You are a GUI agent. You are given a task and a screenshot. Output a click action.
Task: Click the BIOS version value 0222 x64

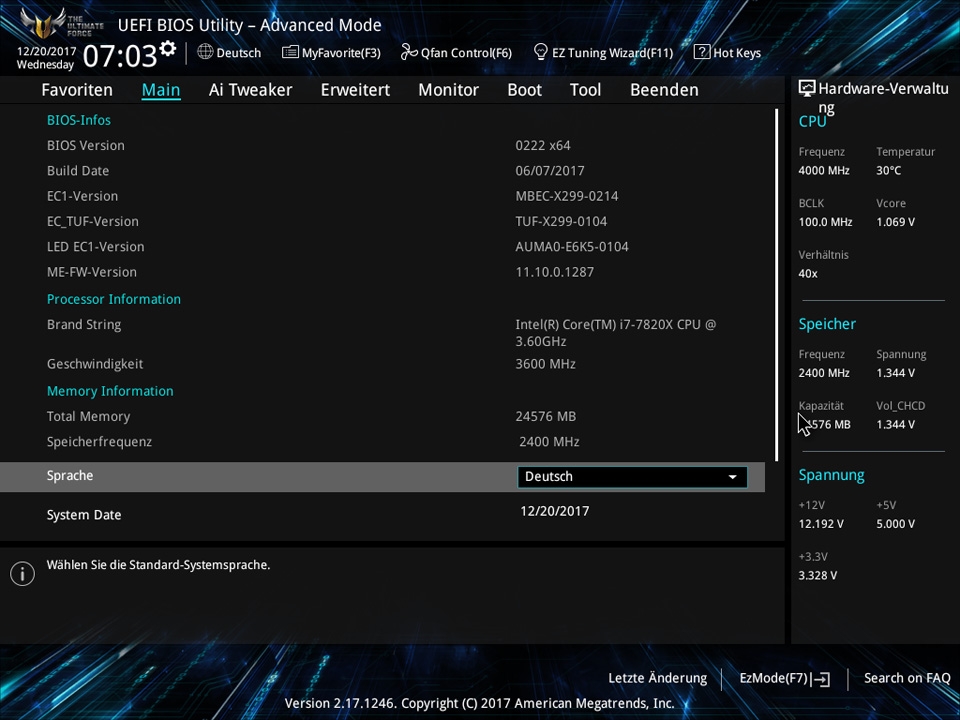point(543,146)
